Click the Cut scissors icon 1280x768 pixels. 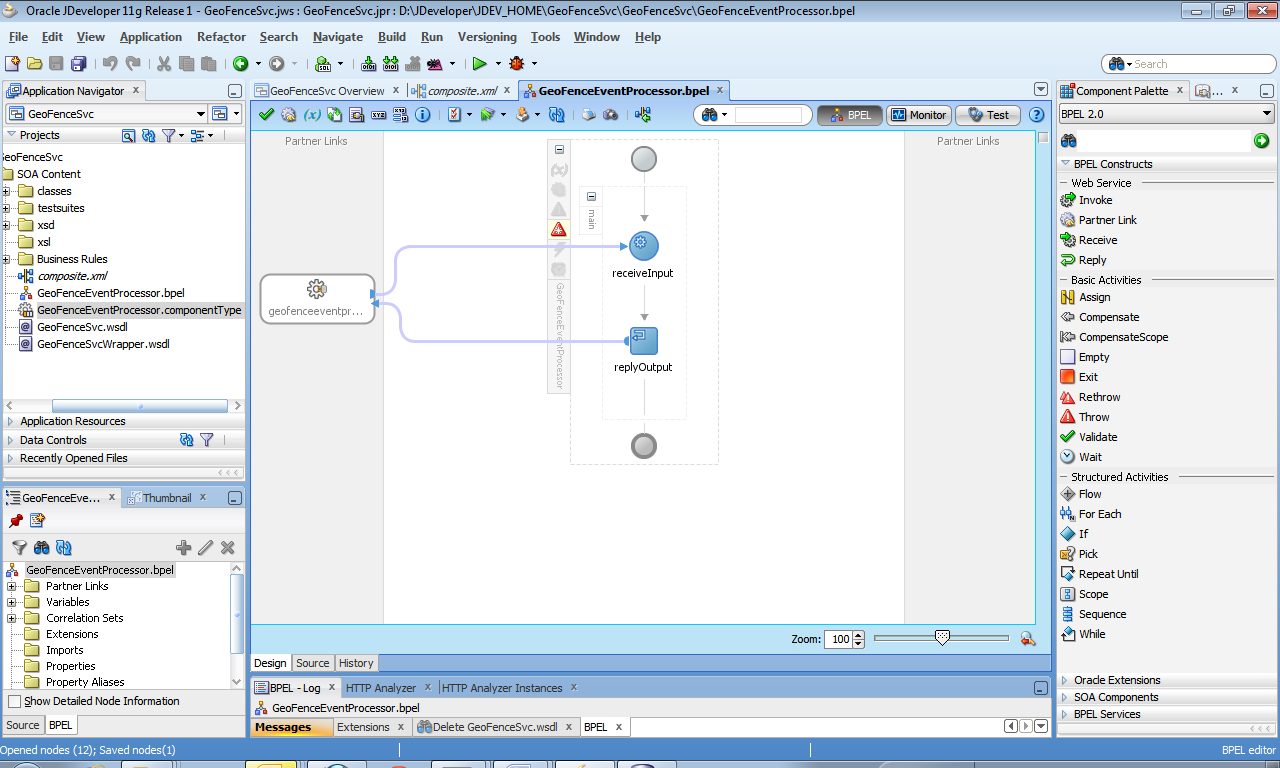click(163, 63)
